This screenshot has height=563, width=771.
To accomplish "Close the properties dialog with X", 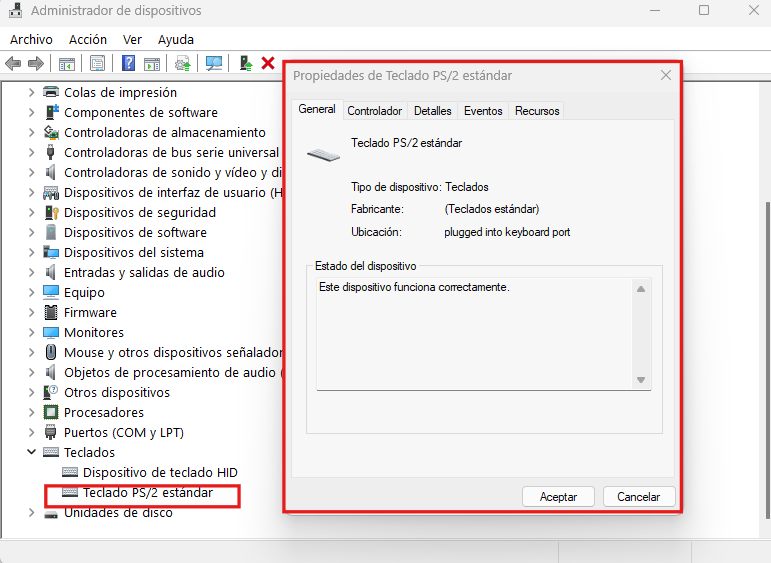I will click(666, 75).
